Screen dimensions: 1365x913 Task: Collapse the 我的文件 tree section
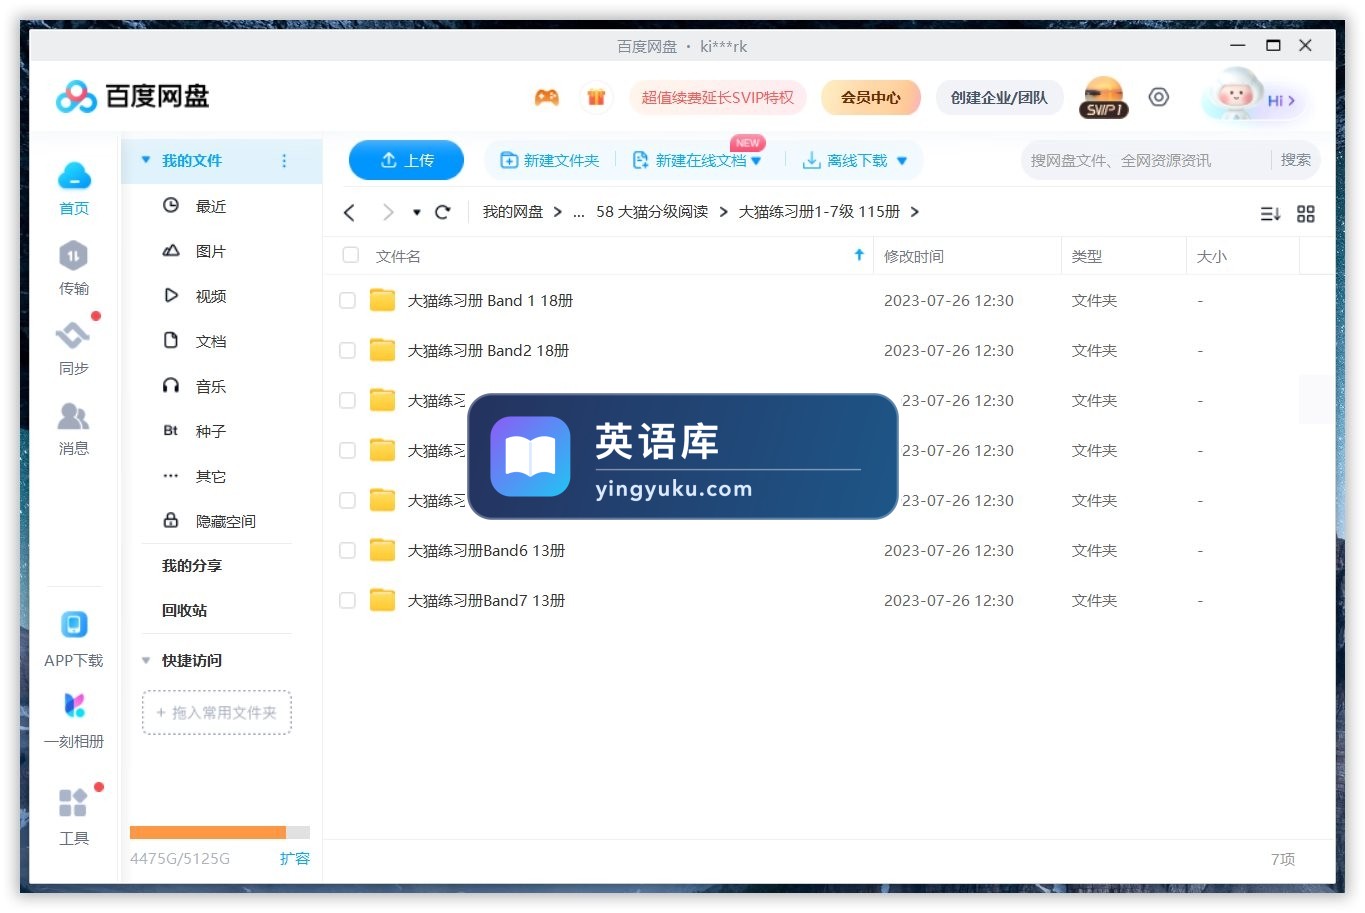coord(146,160)
